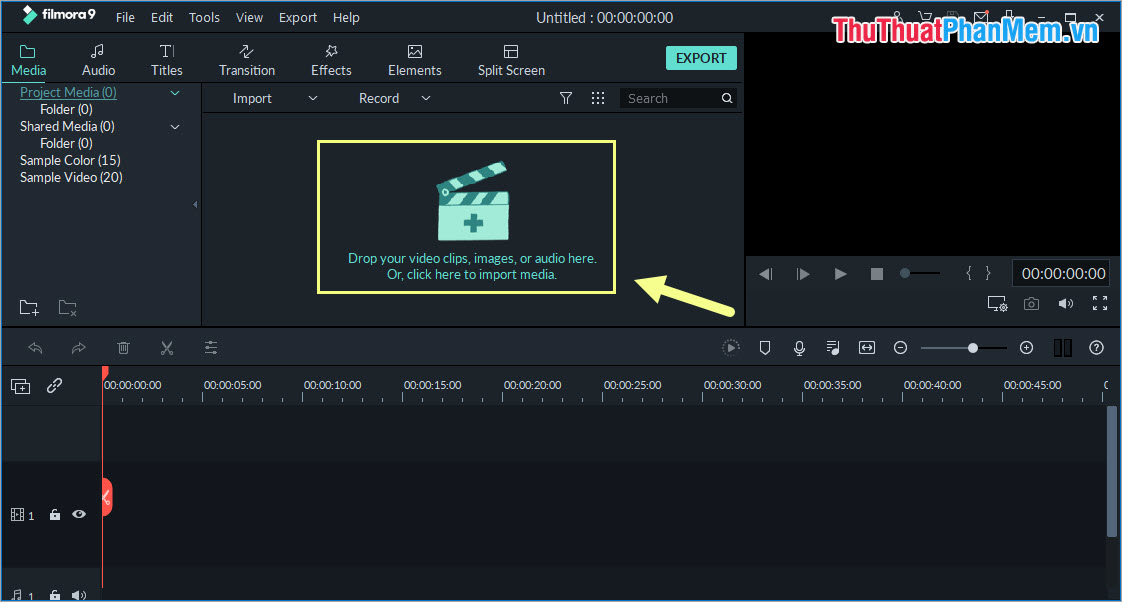Mute the preview with the speaker icon

tap(1065, 303)
